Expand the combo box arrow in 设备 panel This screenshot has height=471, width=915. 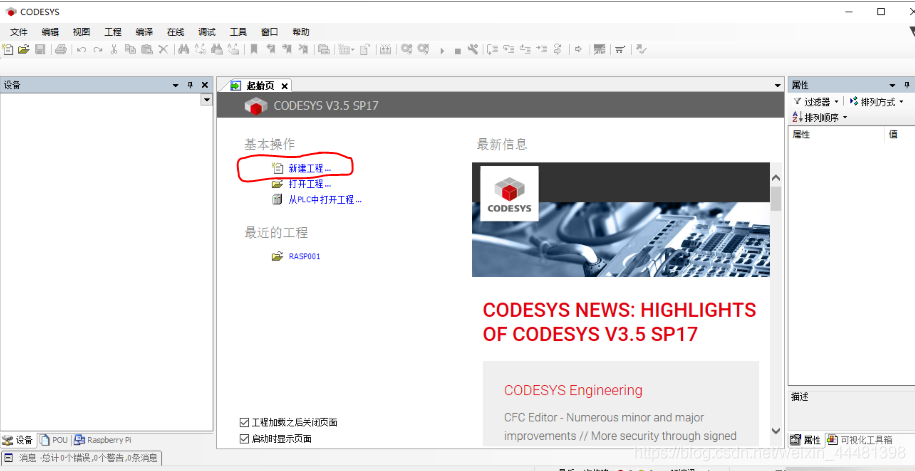(206, 100)
